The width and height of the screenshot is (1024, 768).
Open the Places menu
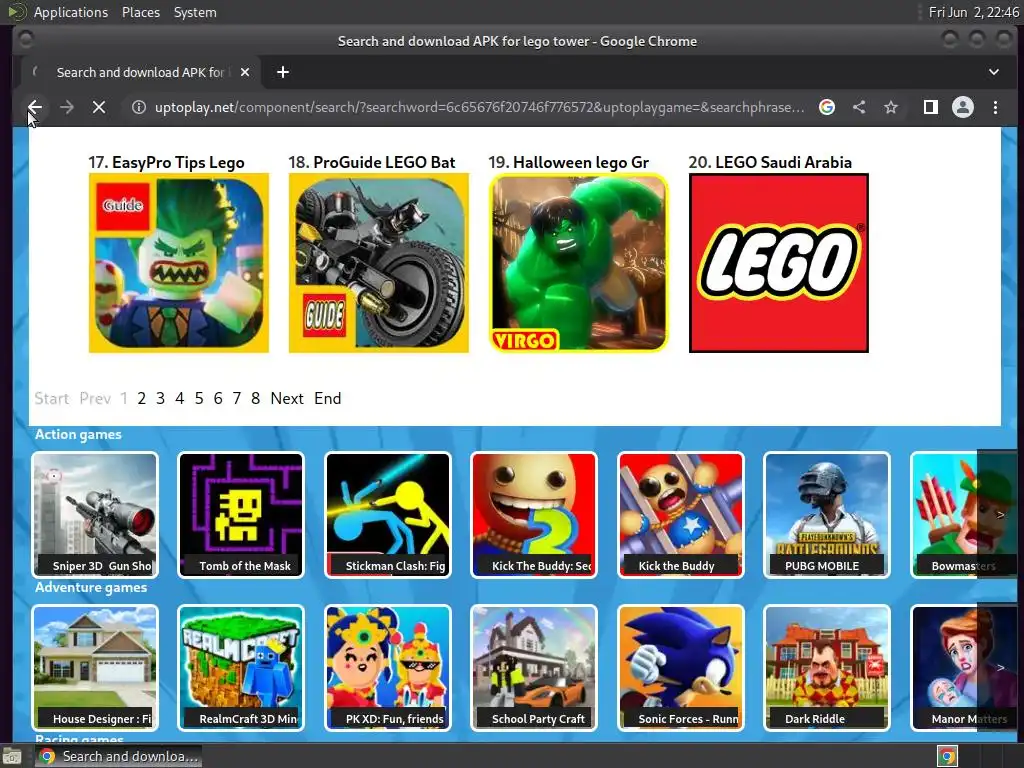click(140, 12)
